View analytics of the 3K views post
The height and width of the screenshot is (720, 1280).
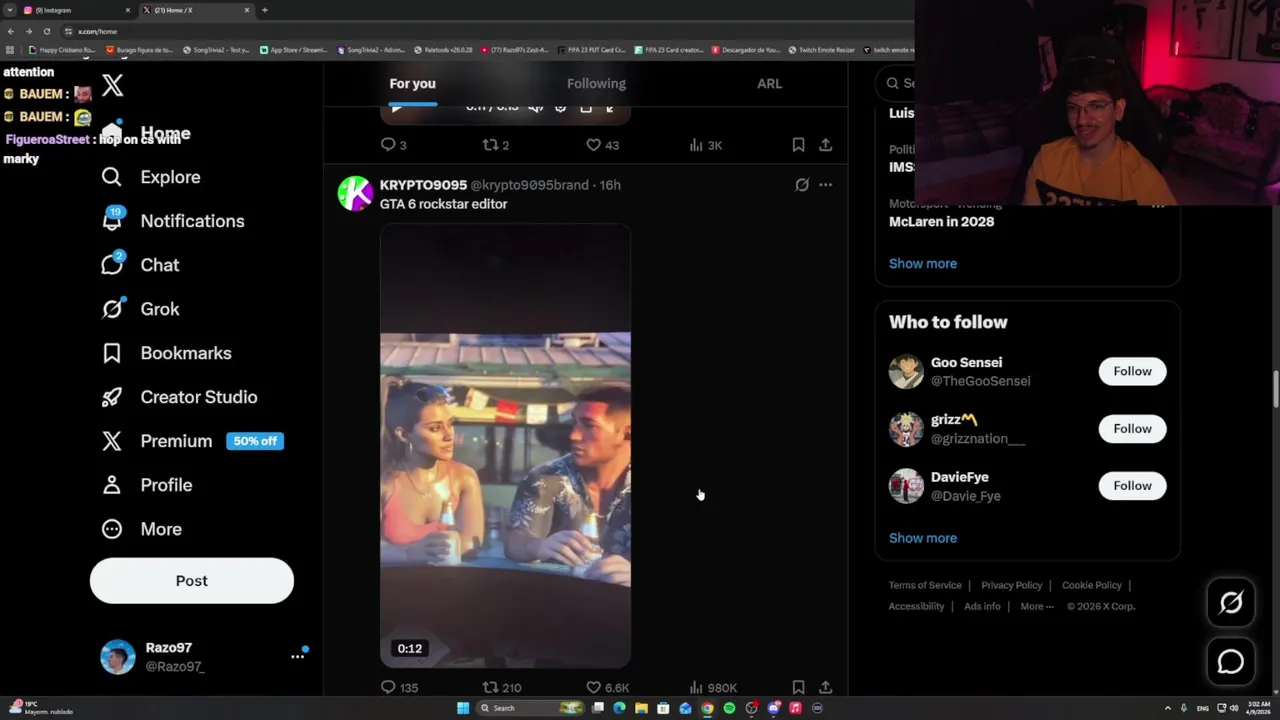coord(706,145)
